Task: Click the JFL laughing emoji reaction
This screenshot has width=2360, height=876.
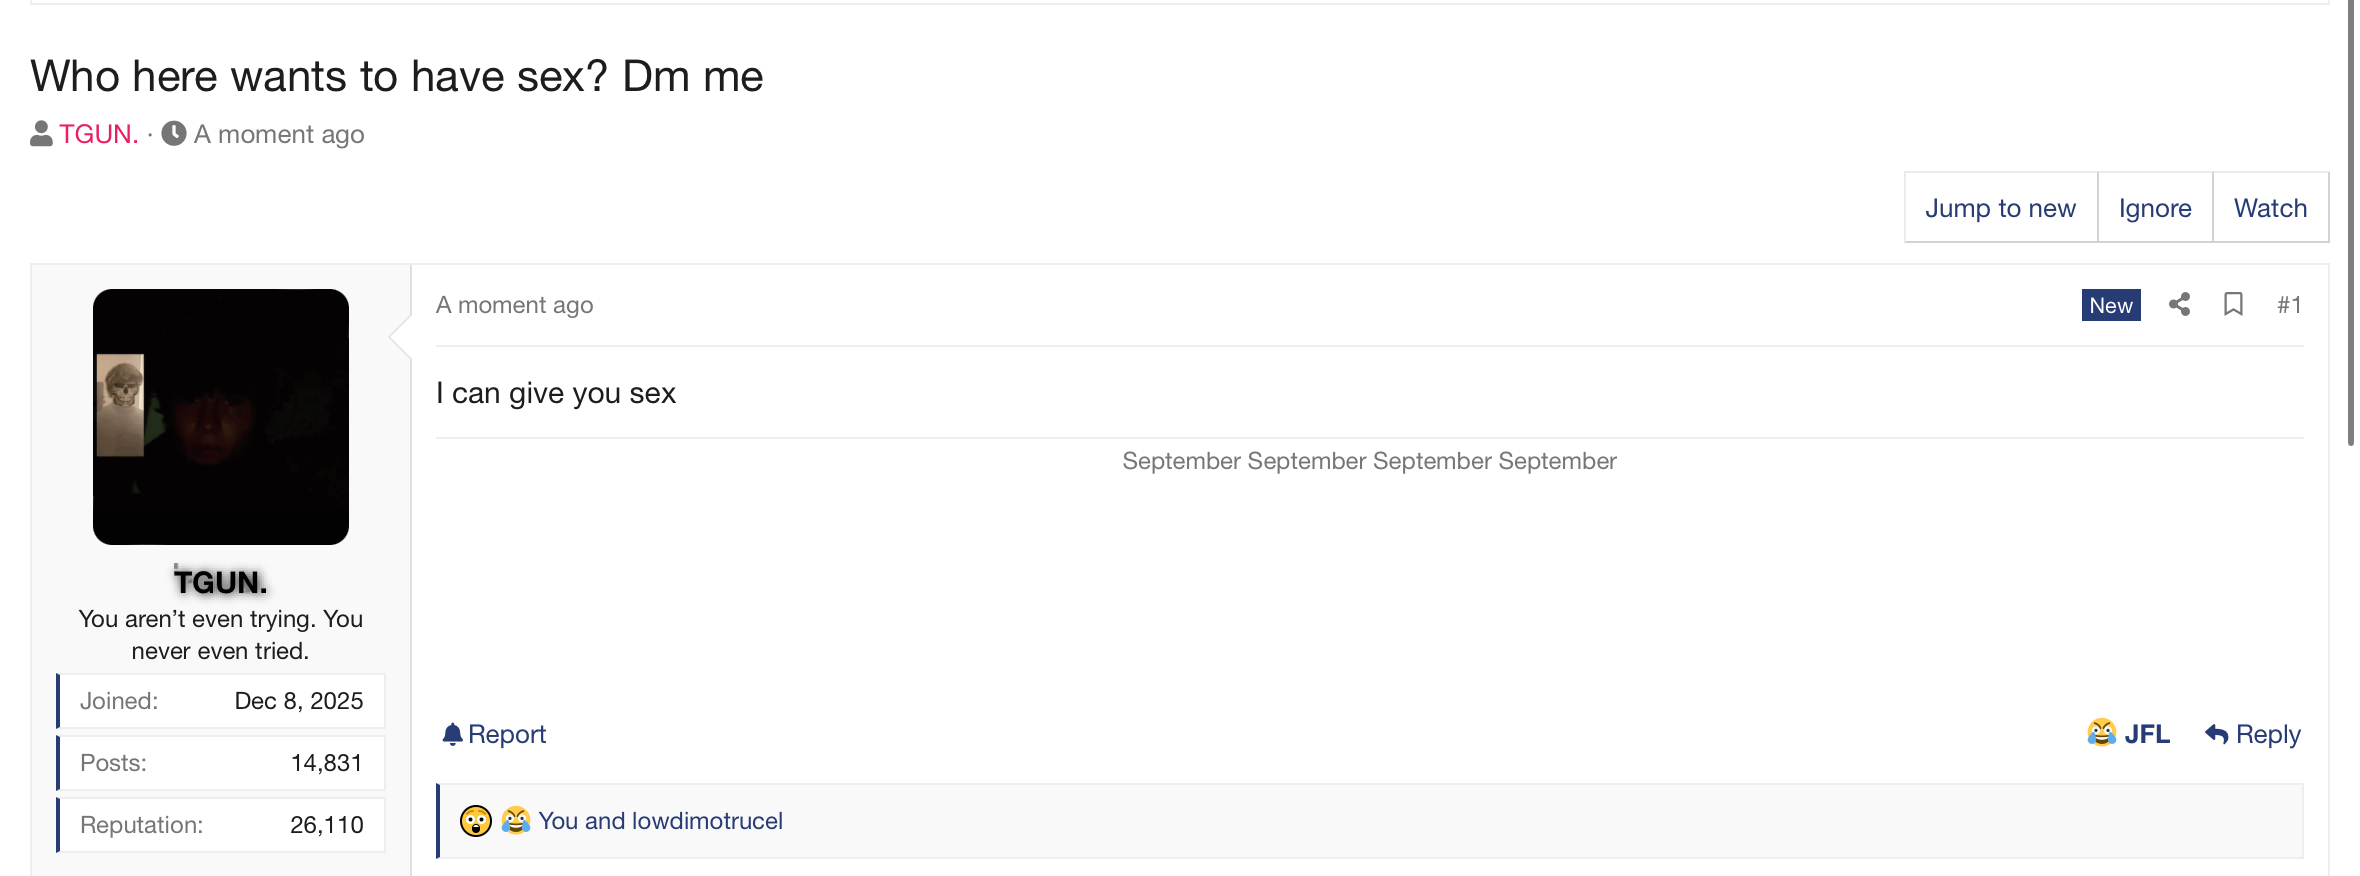Action: click(x=2101, y=733)
